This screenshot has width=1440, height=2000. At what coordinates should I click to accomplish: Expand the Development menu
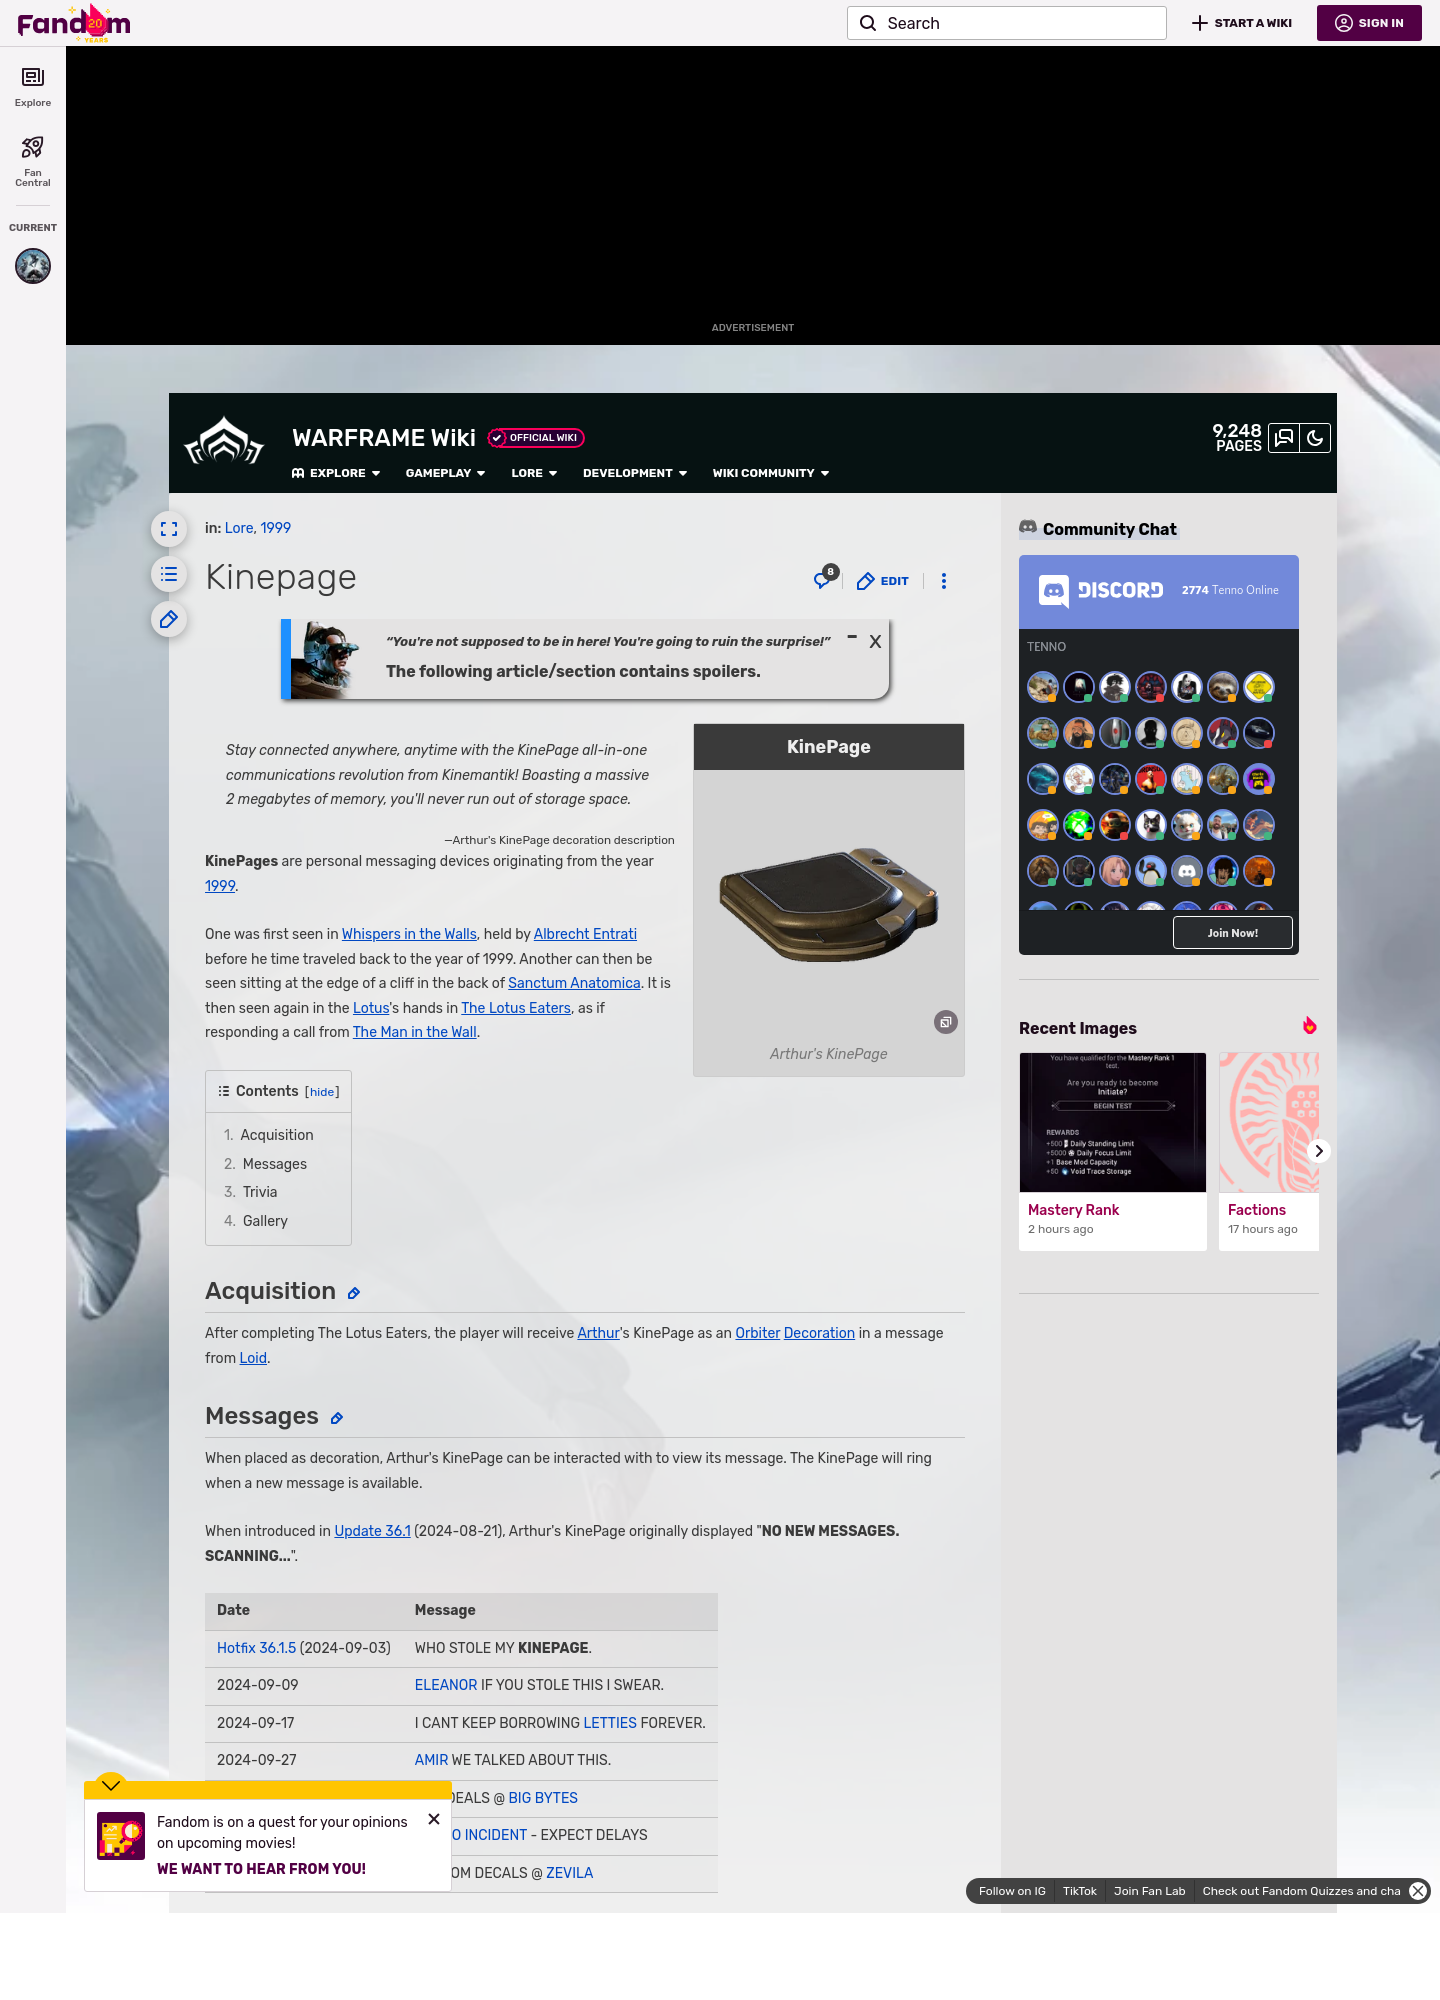635,473
